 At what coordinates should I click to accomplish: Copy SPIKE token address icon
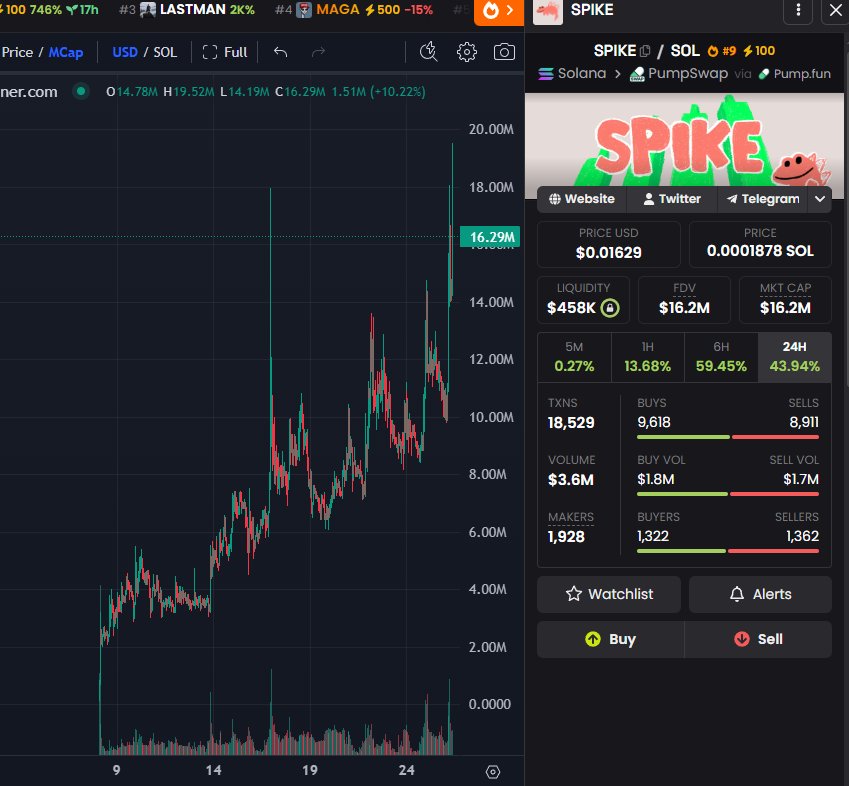click(644, 51)
